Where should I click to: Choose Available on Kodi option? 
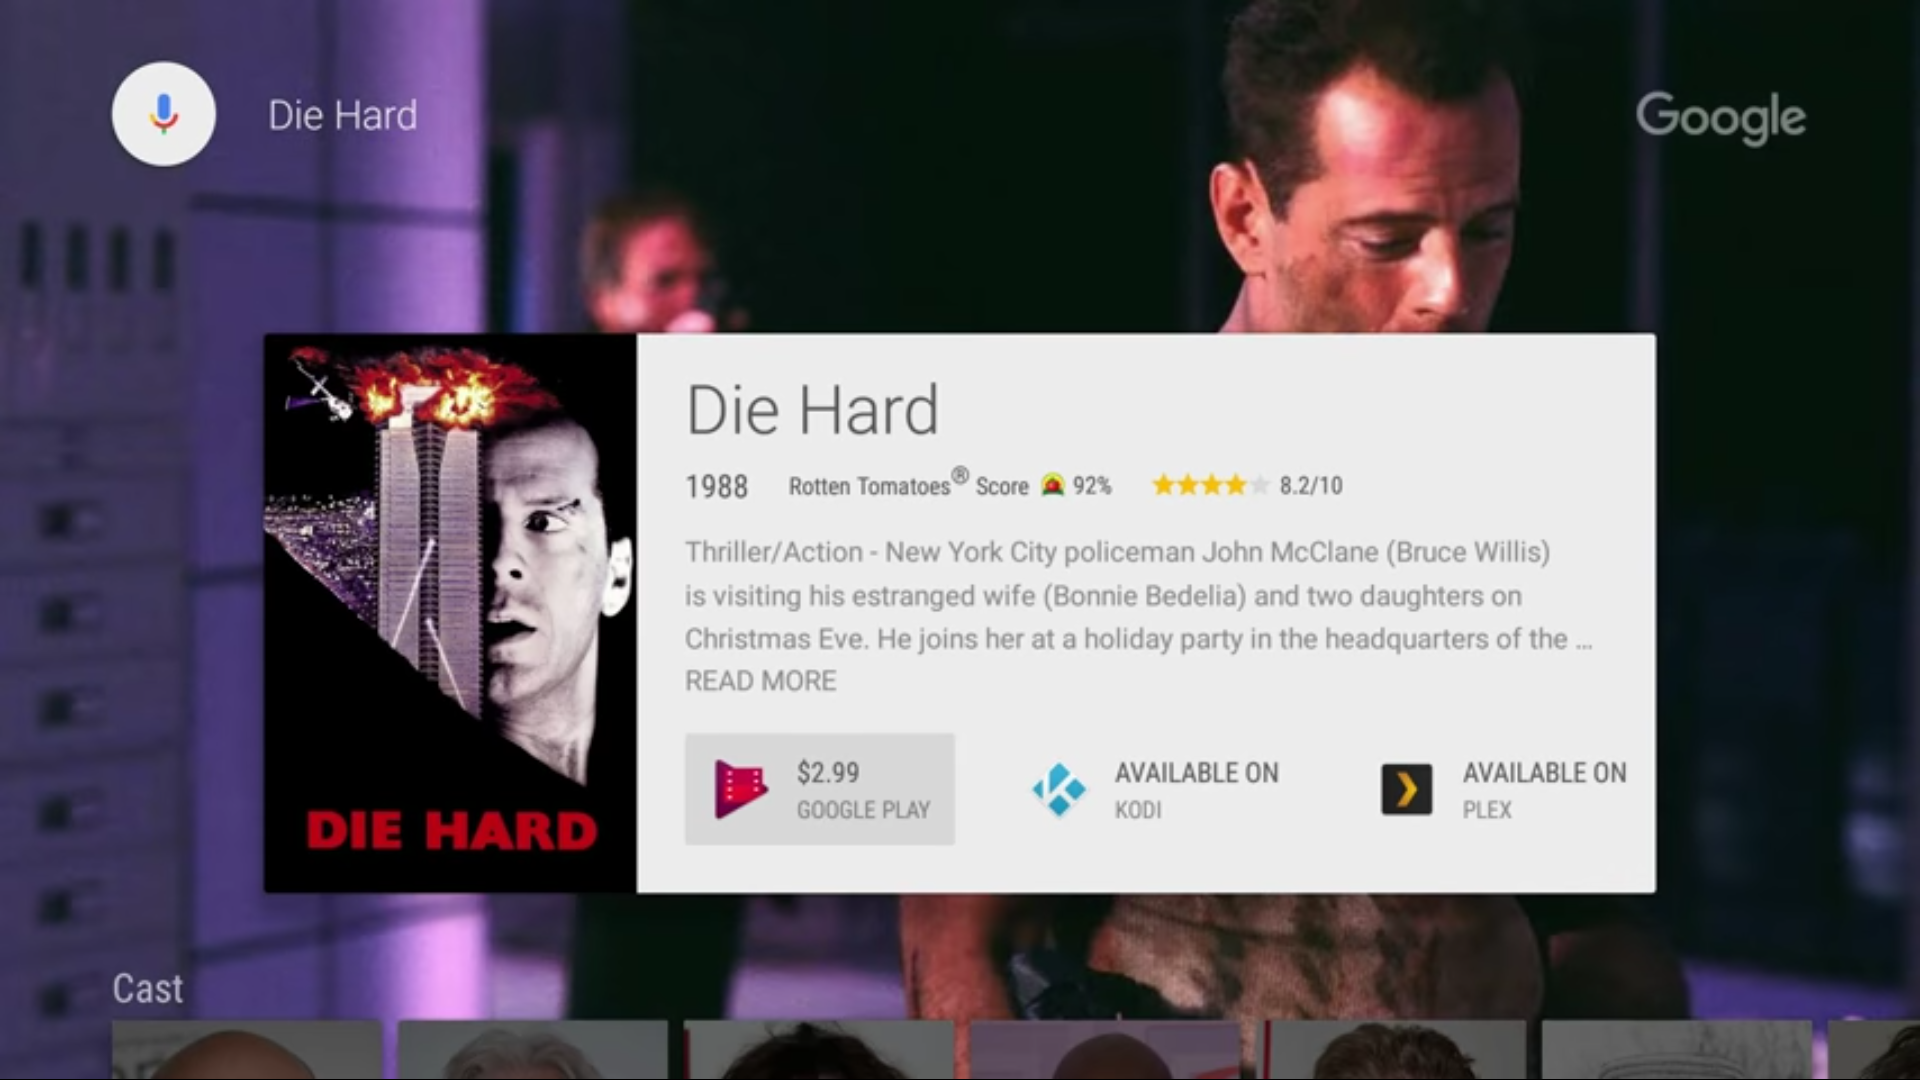click(x=1157, y=789)
